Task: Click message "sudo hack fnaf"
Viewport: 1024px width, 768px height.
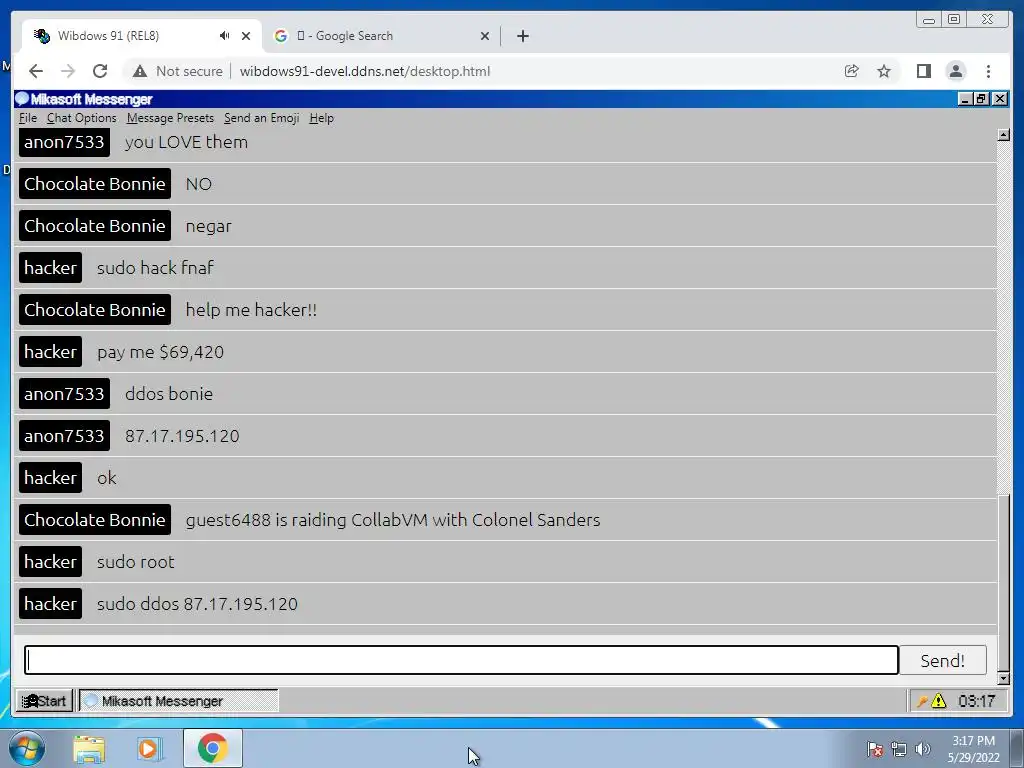Action: (x=155, y=268)
